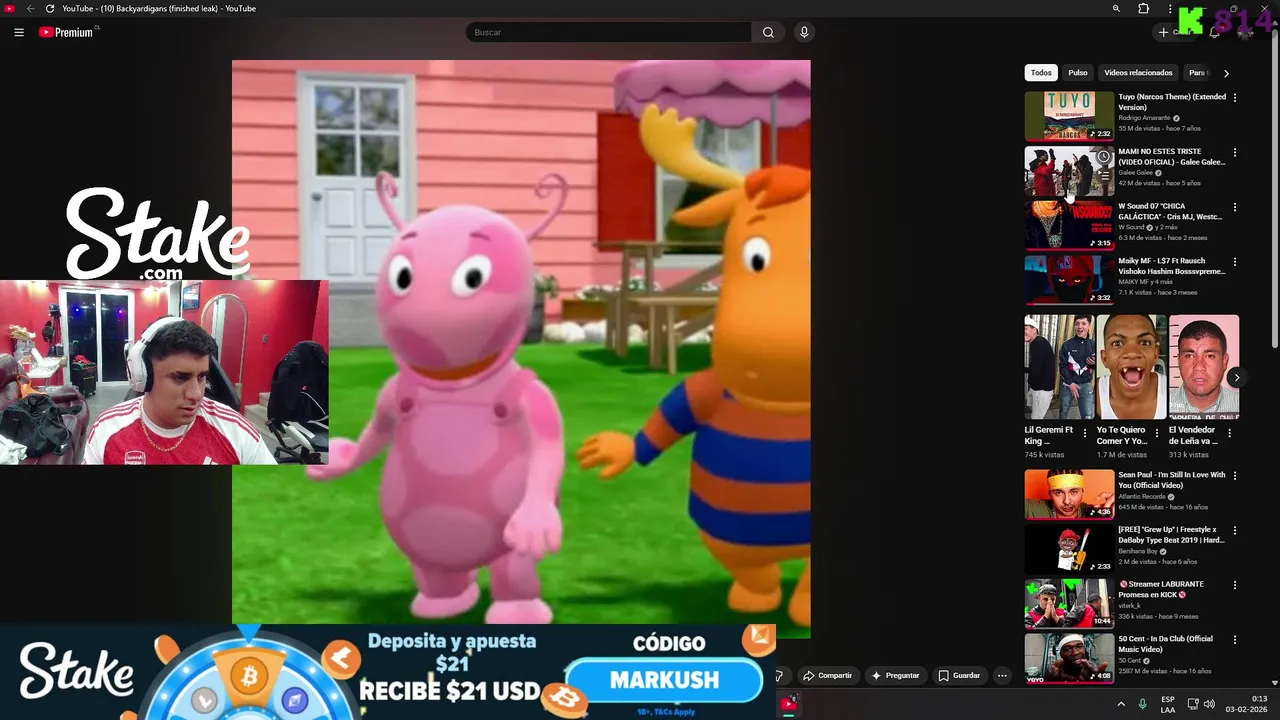This screenshot has width=1280, height=720.
Task: Open the Lil Geremi Ft King short thumbnail
Action: [x=1059, y=367]
